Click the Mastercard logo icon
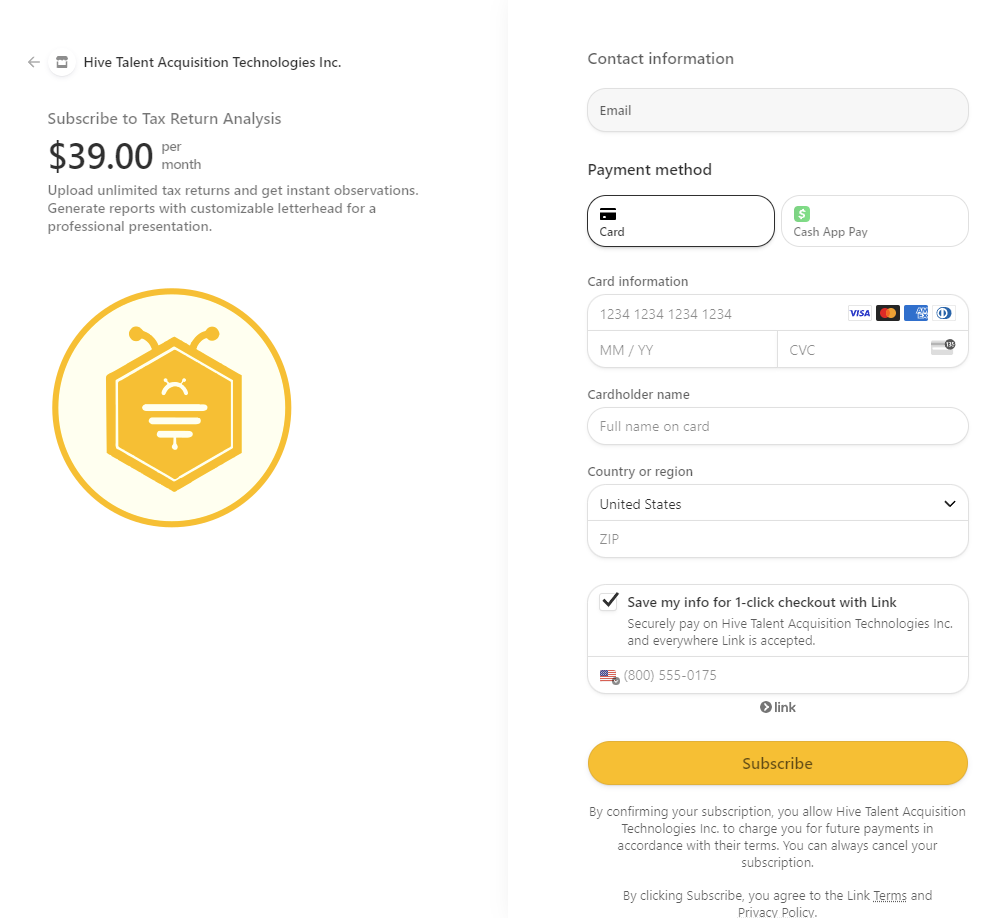The height and width of the screenshot is (918, 997). (x=887, y=313)
